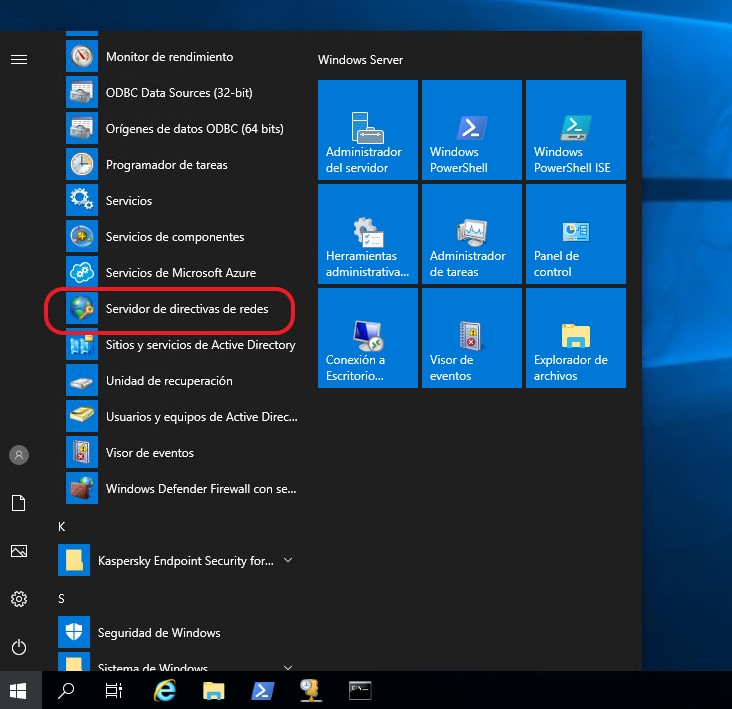Open Pictures from Start sidebar
This screenshot has height=709, width=732.
tap(19, 551)
